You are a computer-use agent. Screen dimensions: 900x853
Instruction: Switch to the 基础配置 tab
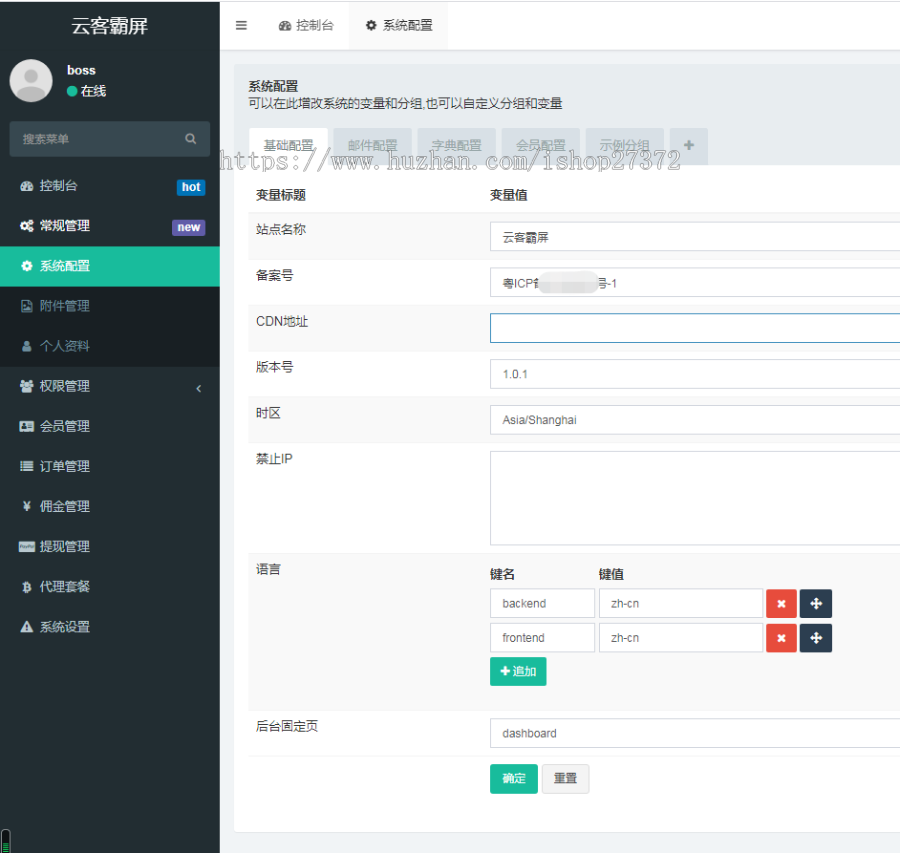pos(288,146)
